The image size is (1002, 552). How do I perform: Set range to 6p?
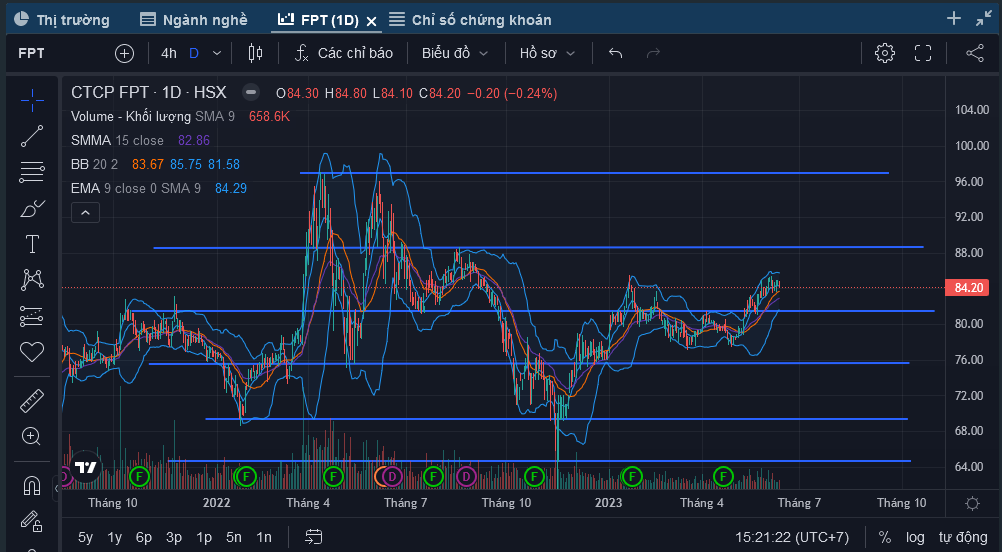pyautogui.click(x=144, y=537)
